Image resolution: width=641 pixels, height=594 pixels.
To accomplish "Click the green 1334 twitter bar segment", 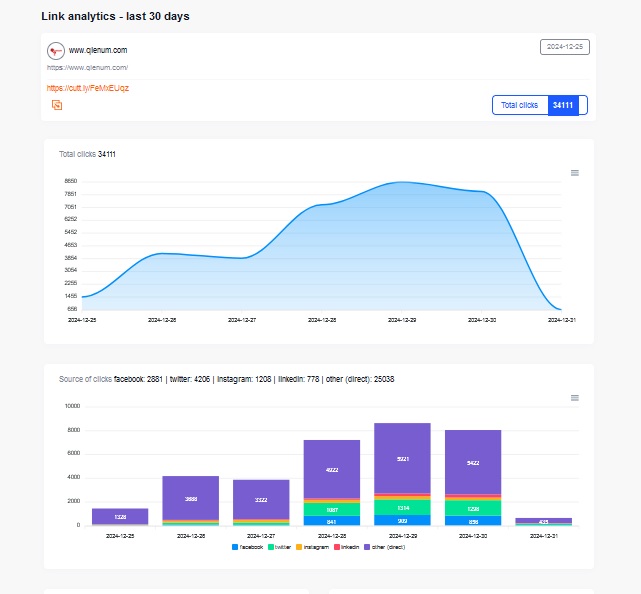I will coord(402,508).
